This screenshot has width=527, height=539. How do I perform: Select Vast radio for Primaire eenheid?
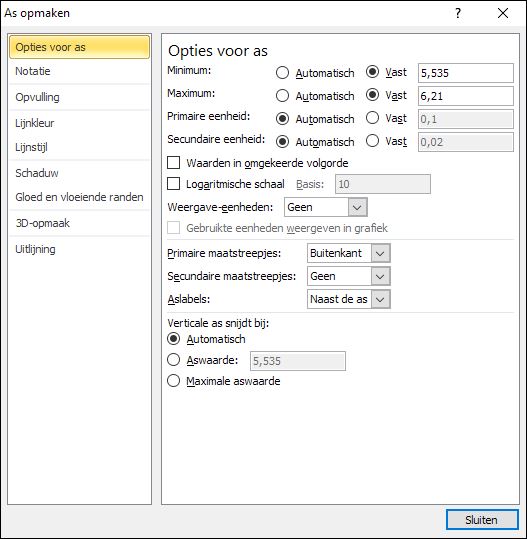(372, 118)
